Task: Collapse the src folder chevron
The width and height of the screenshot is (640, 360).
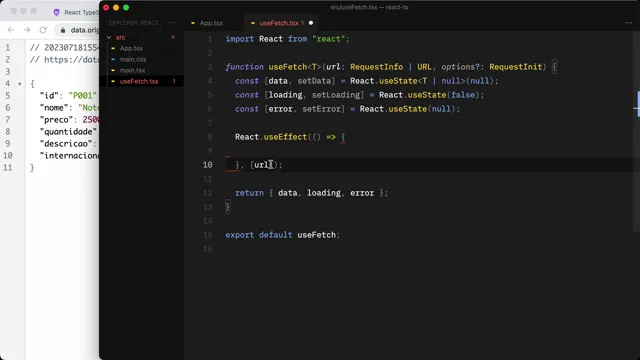Action: 109,37
